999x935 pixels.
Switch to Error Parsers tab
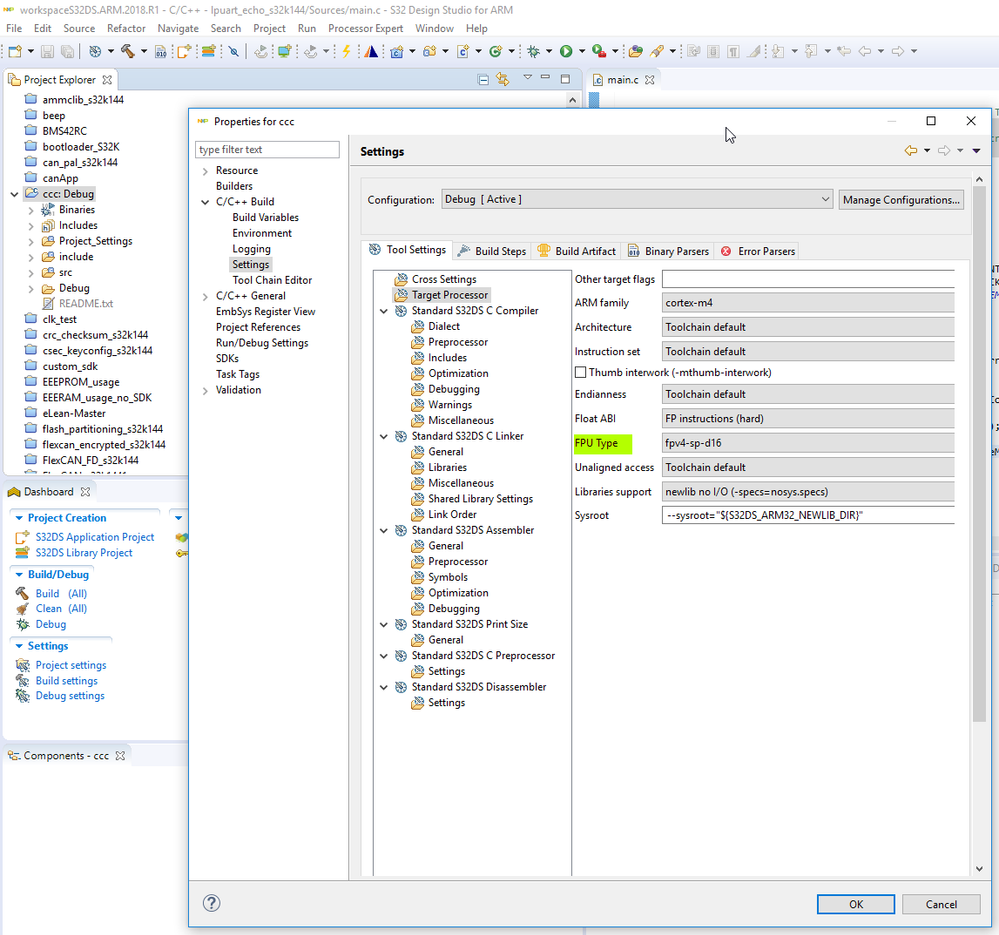pyautogui.click(x=758, y=251)
